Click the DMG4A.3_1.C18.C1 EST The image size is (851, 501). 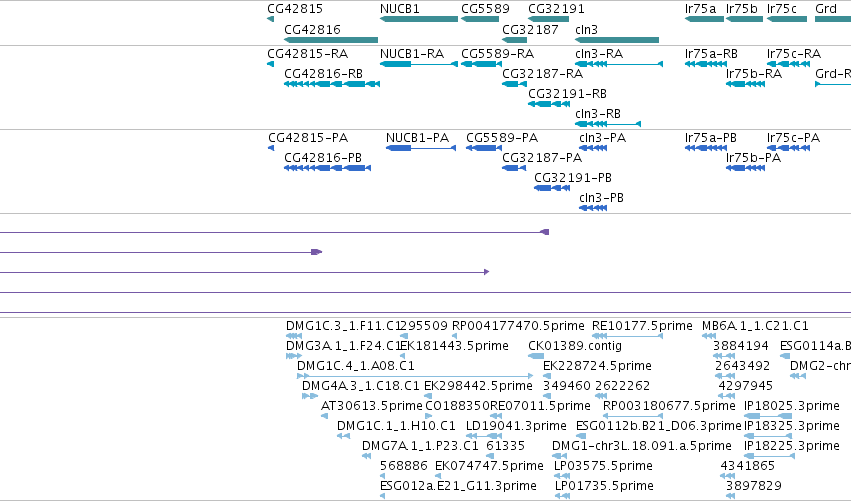click(310, 396)
